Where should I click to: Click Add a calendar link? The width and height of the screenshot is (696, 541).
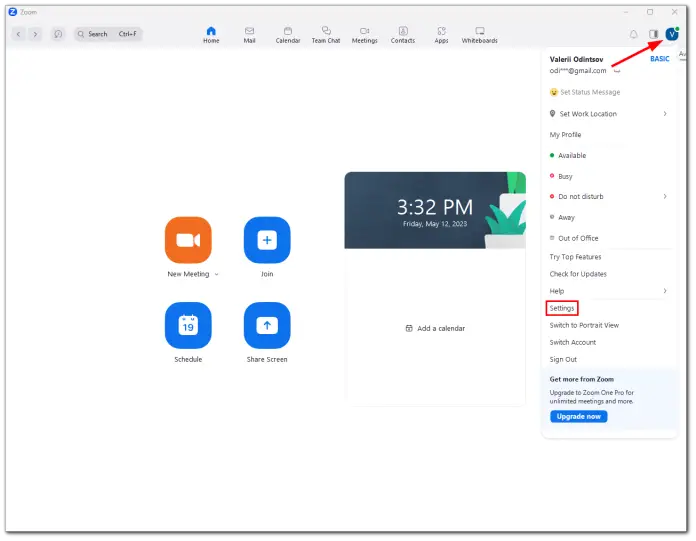435,328
